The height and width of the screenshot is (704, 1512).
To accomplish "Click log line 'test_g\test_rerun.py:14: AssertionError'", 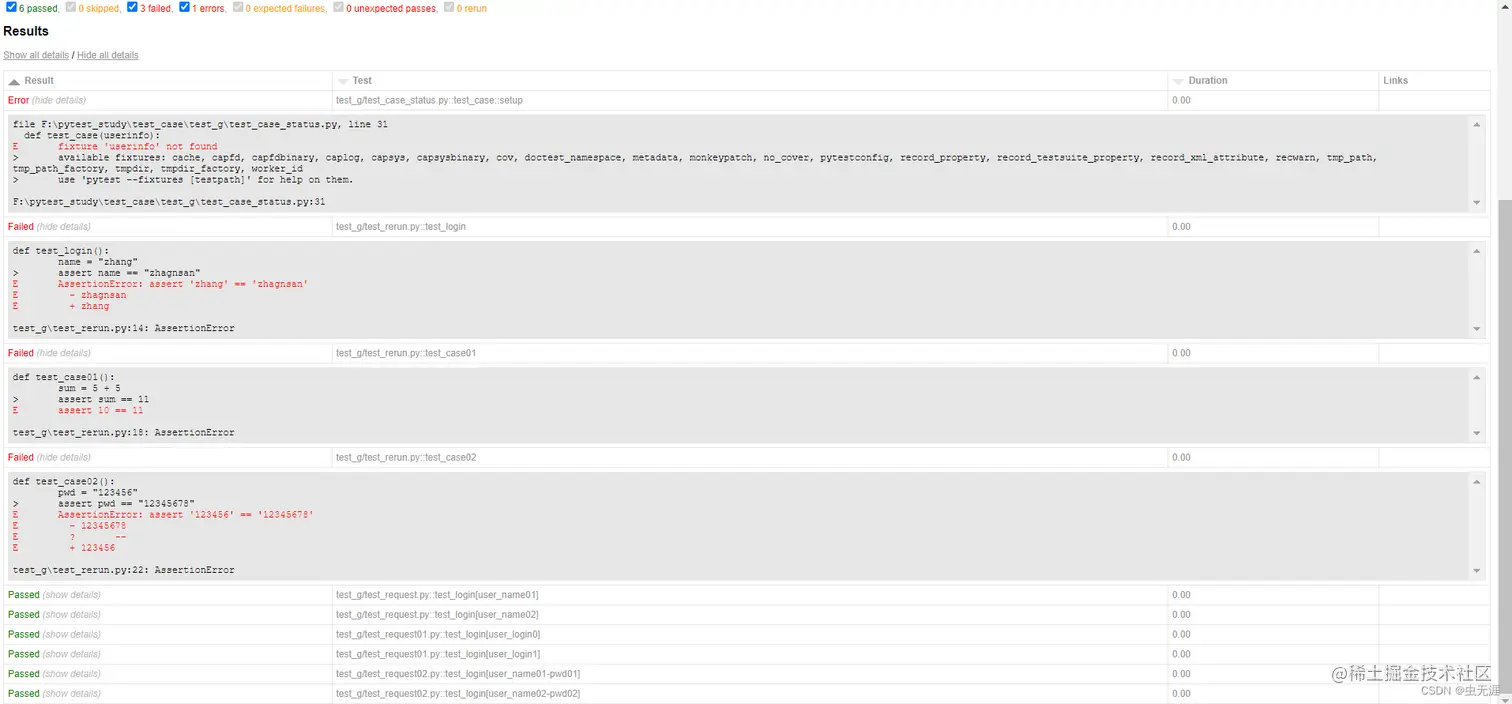I will pos(124,328).
